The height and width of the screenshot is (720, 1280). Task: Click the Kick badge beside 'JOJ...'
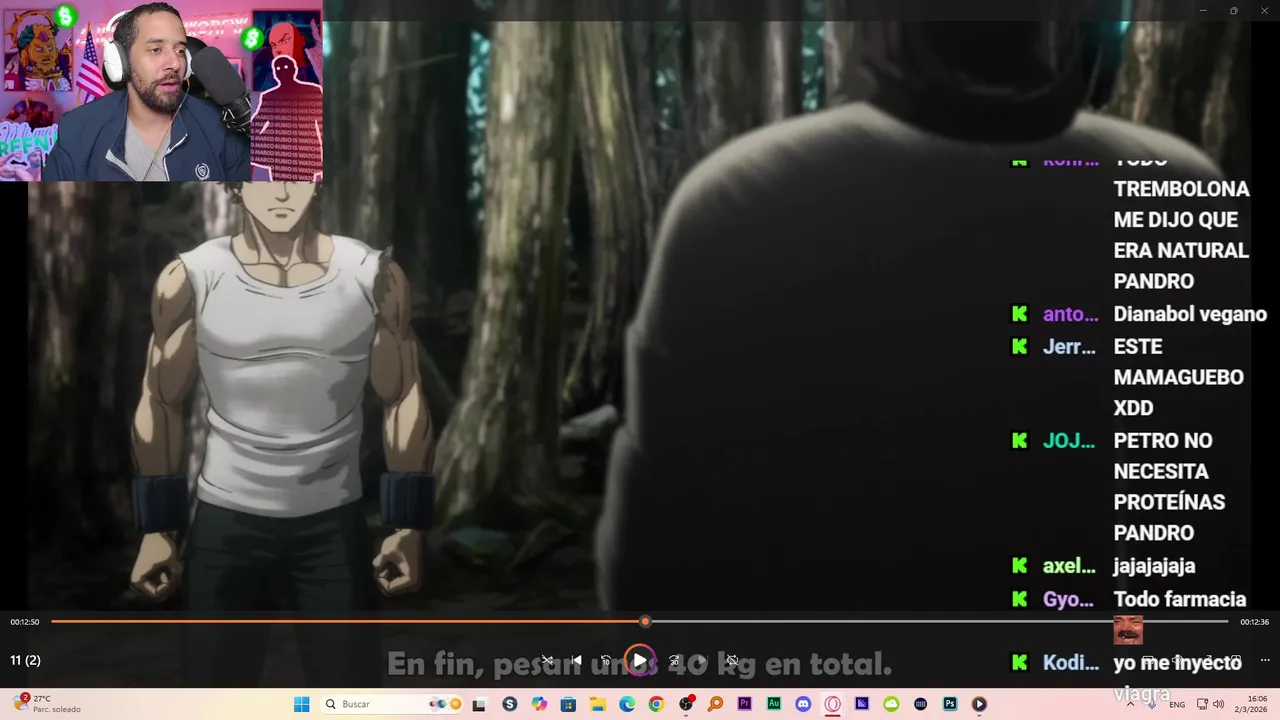point(1019,440)
